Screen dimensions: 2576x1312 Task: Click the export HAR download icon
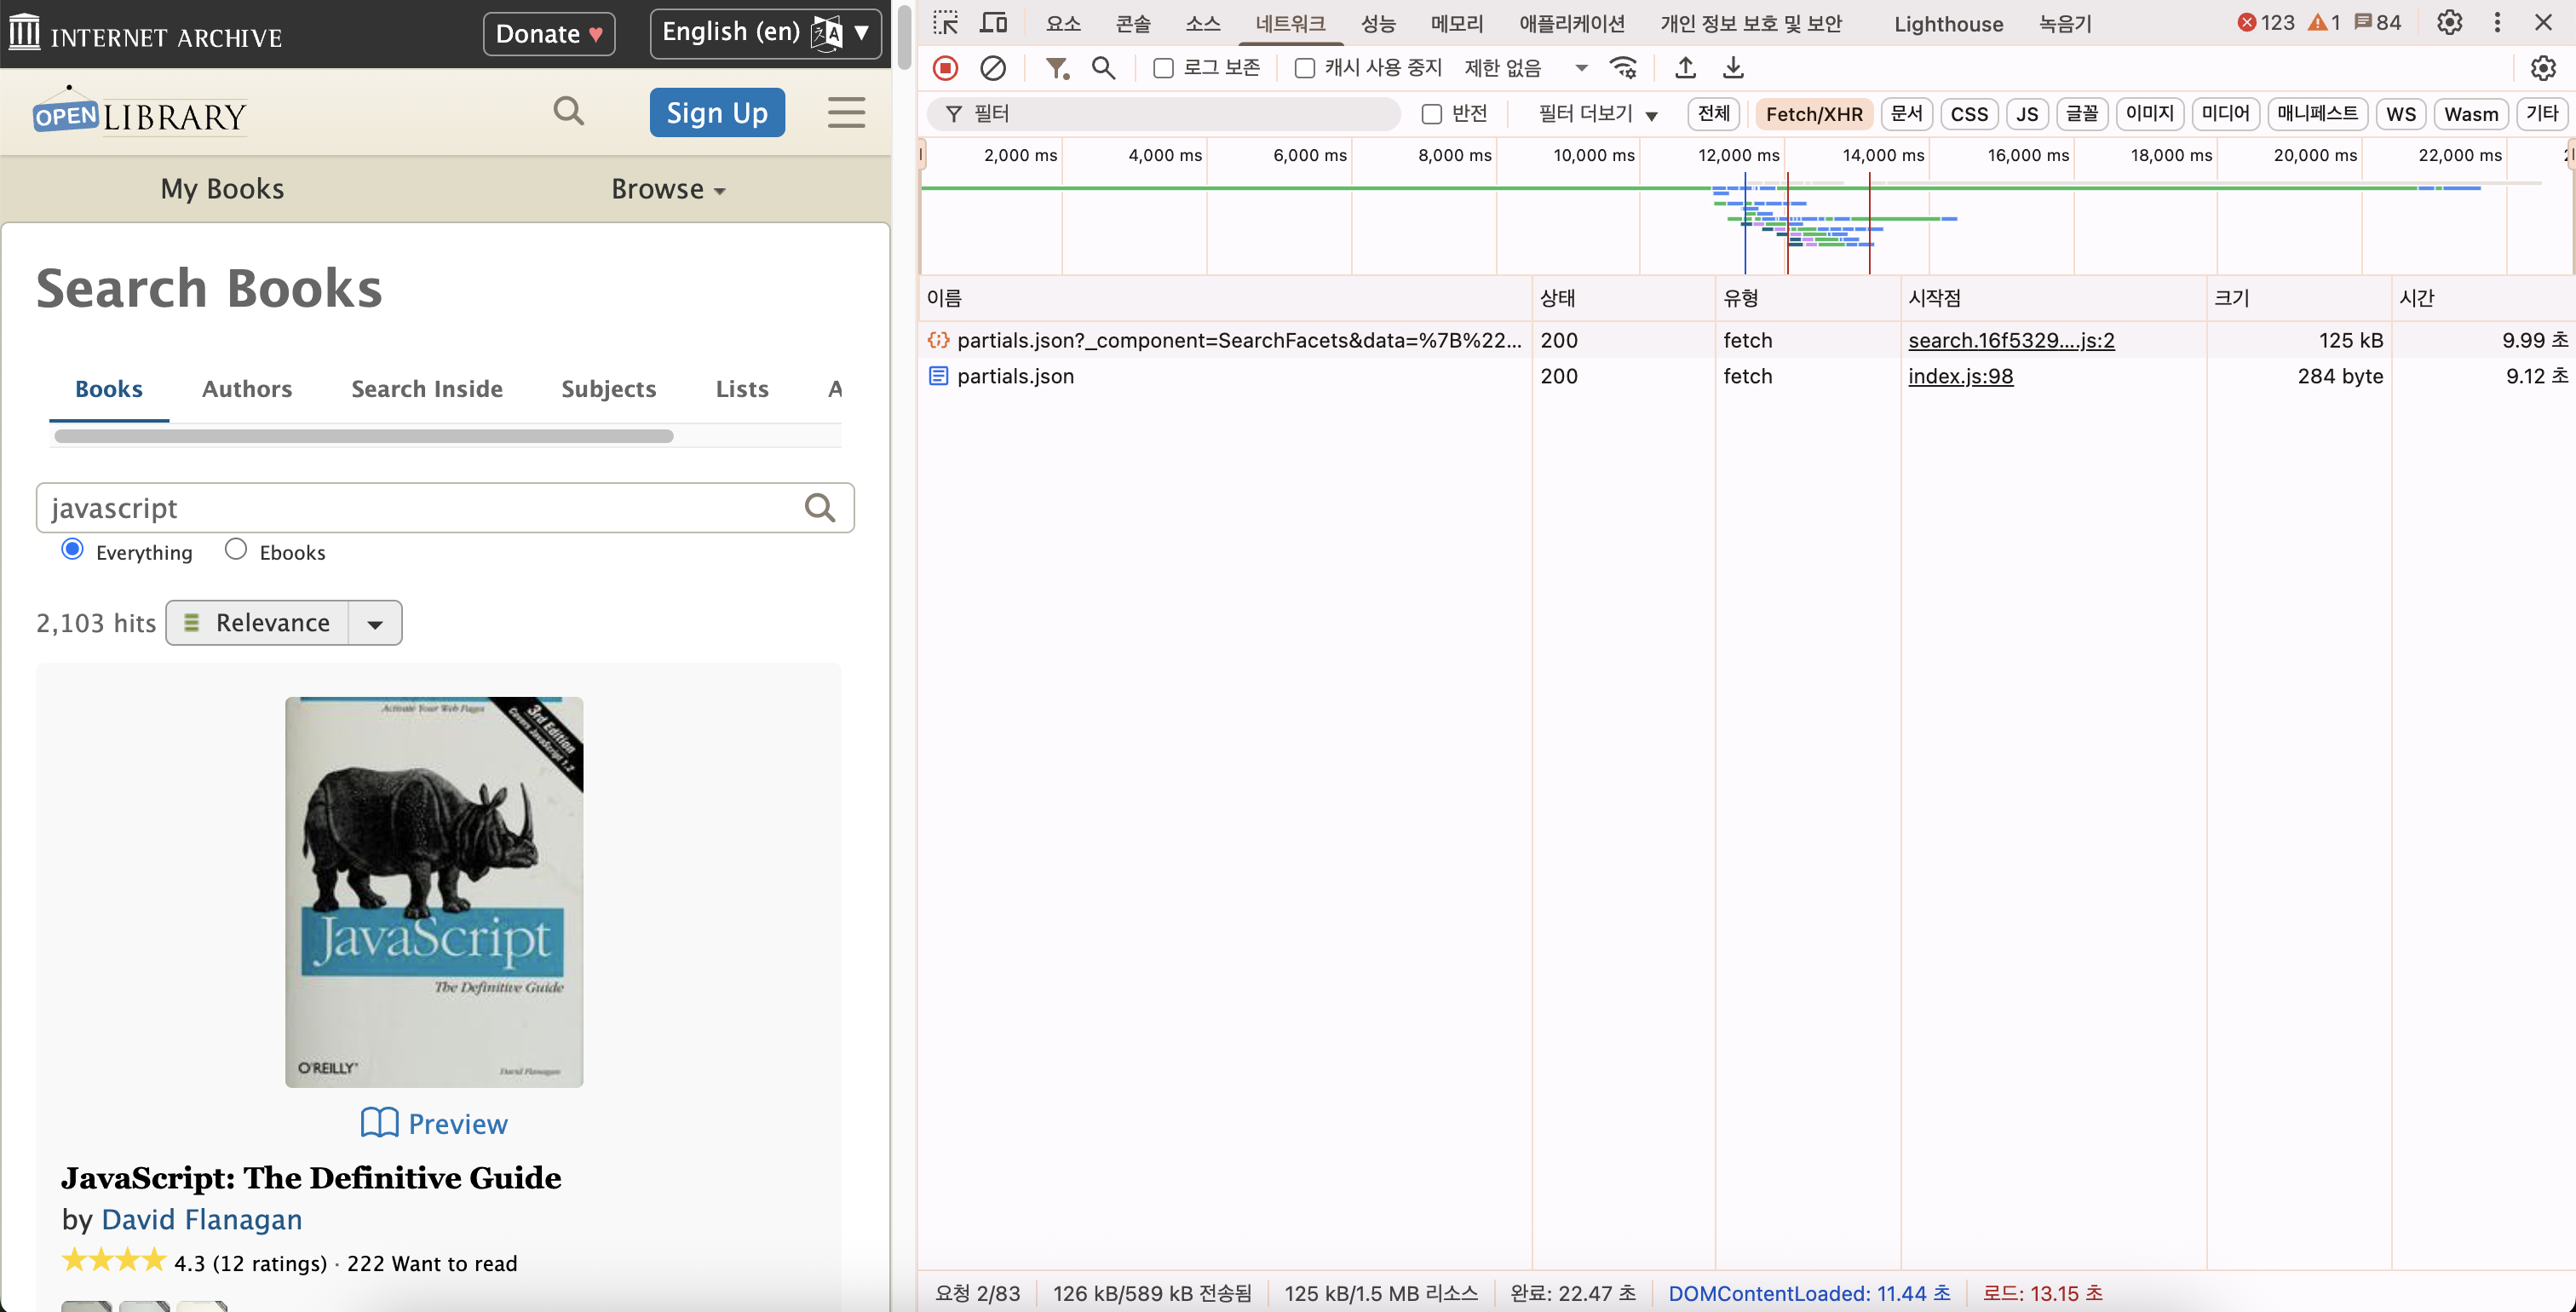(1733, 68)
